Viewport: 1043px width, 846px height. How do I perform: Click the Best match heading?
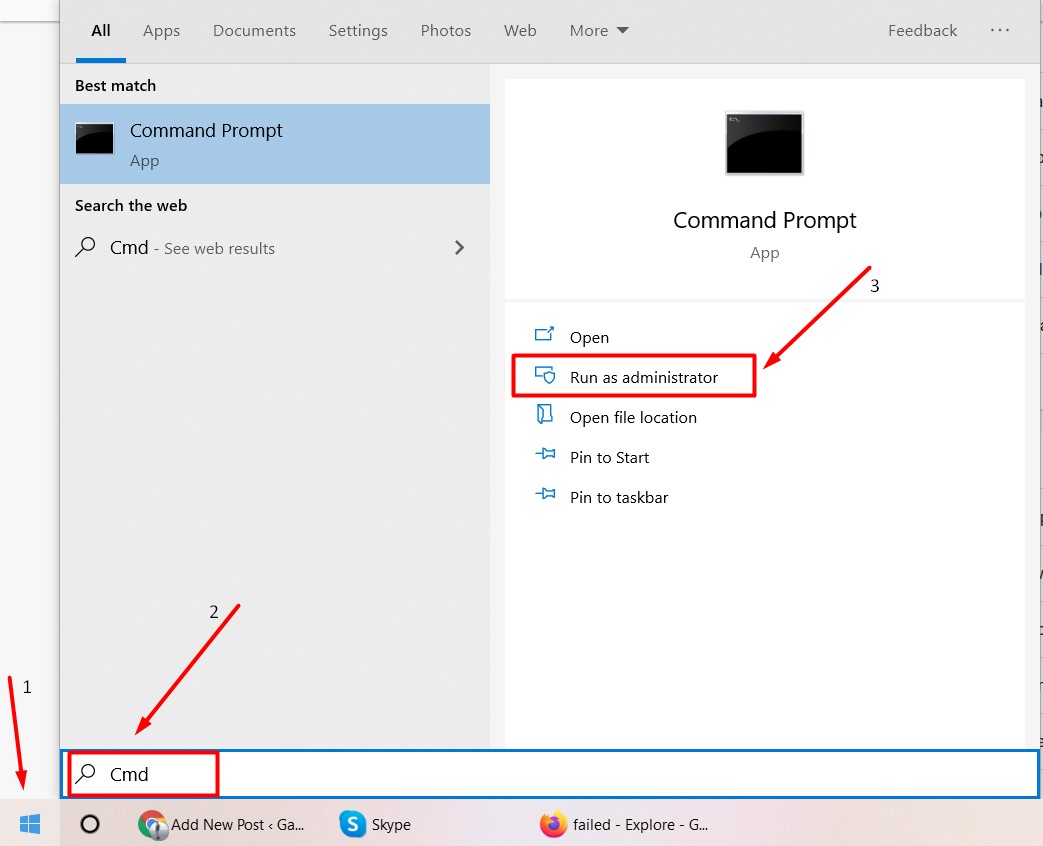tap(115, 86)
